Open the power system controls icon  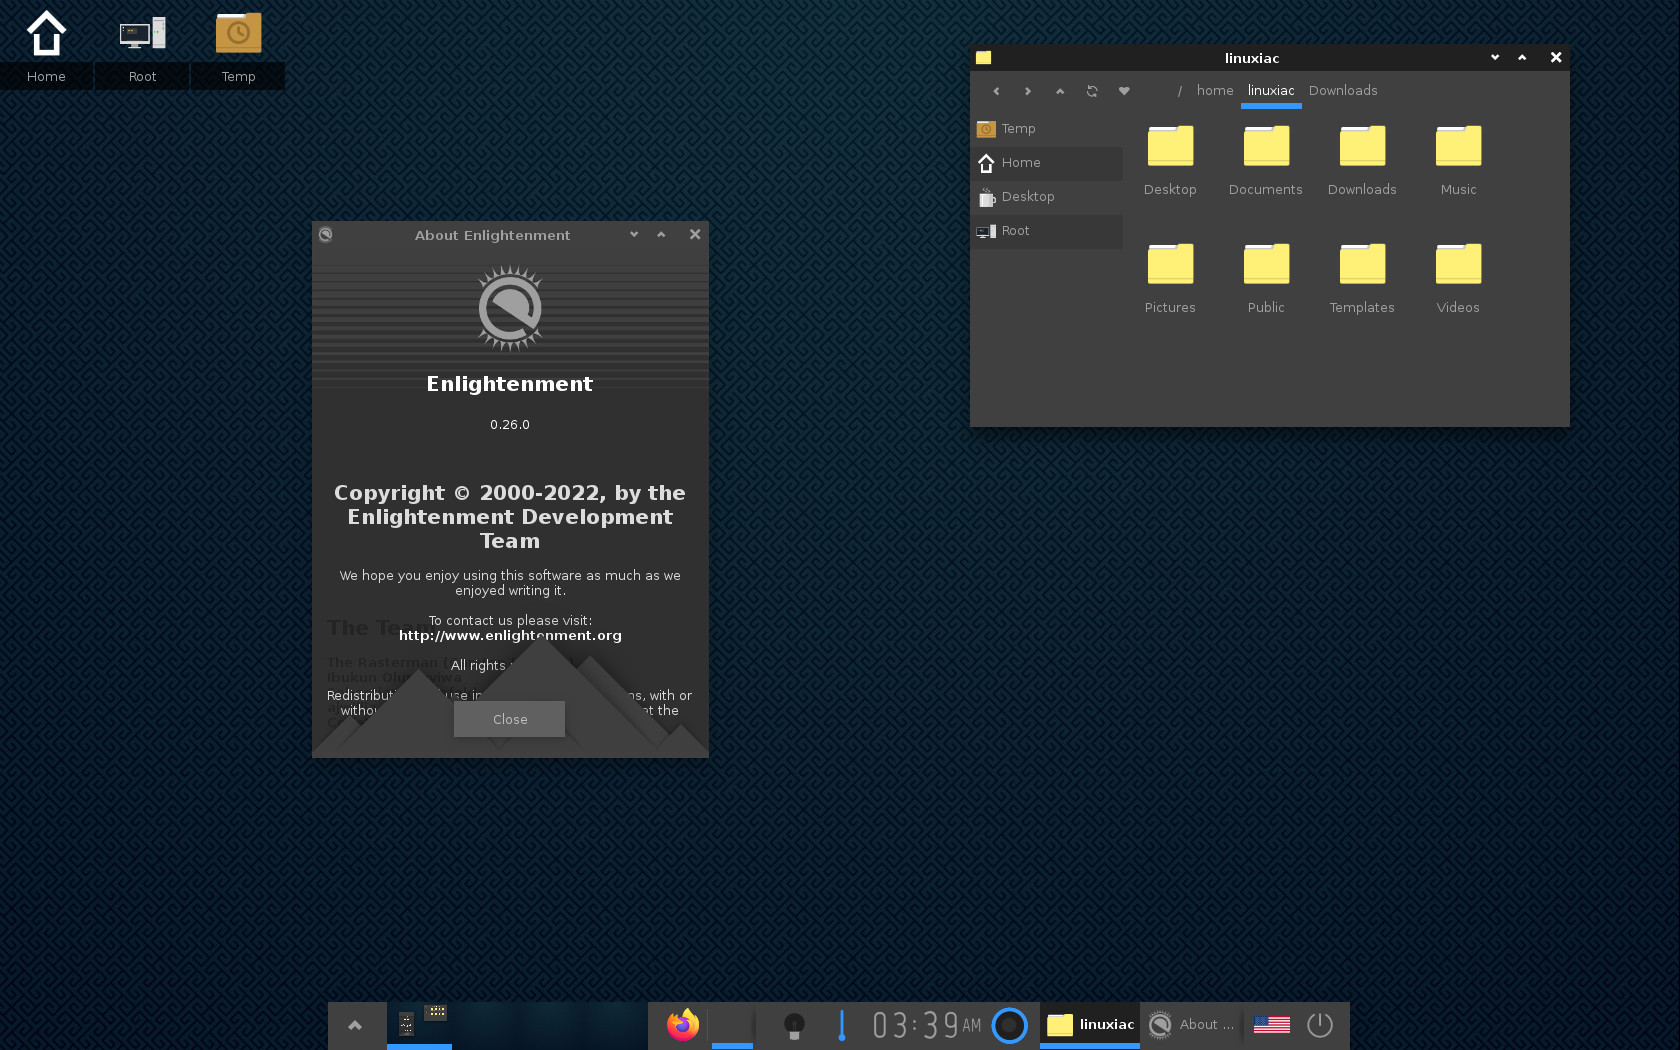pyautogui.click(x=1320, y=1025)
